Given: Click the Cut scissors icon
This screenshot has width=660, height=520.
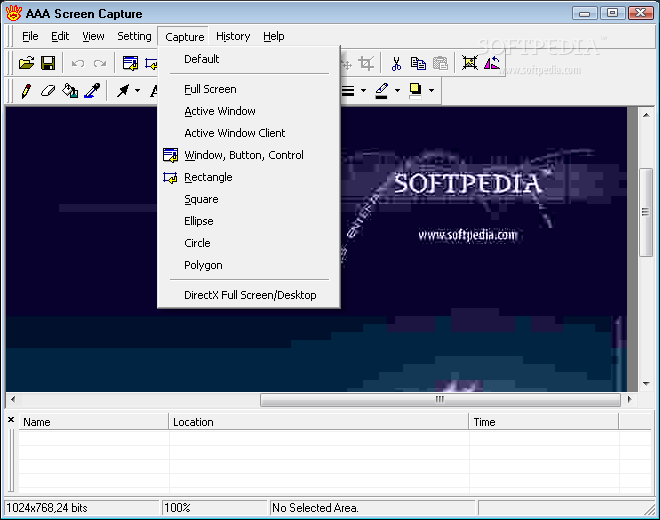Looking at the screenshot, I should (396, 64).
